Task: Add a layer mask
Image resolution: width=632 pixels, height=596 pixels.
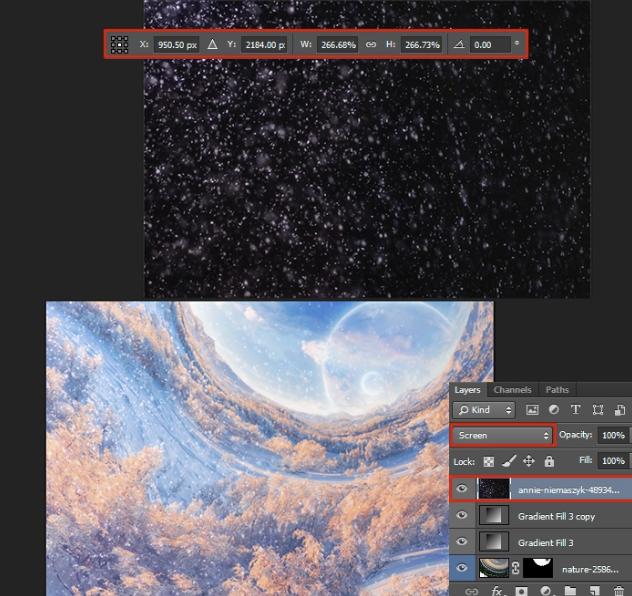Action: tap(521, 591)
